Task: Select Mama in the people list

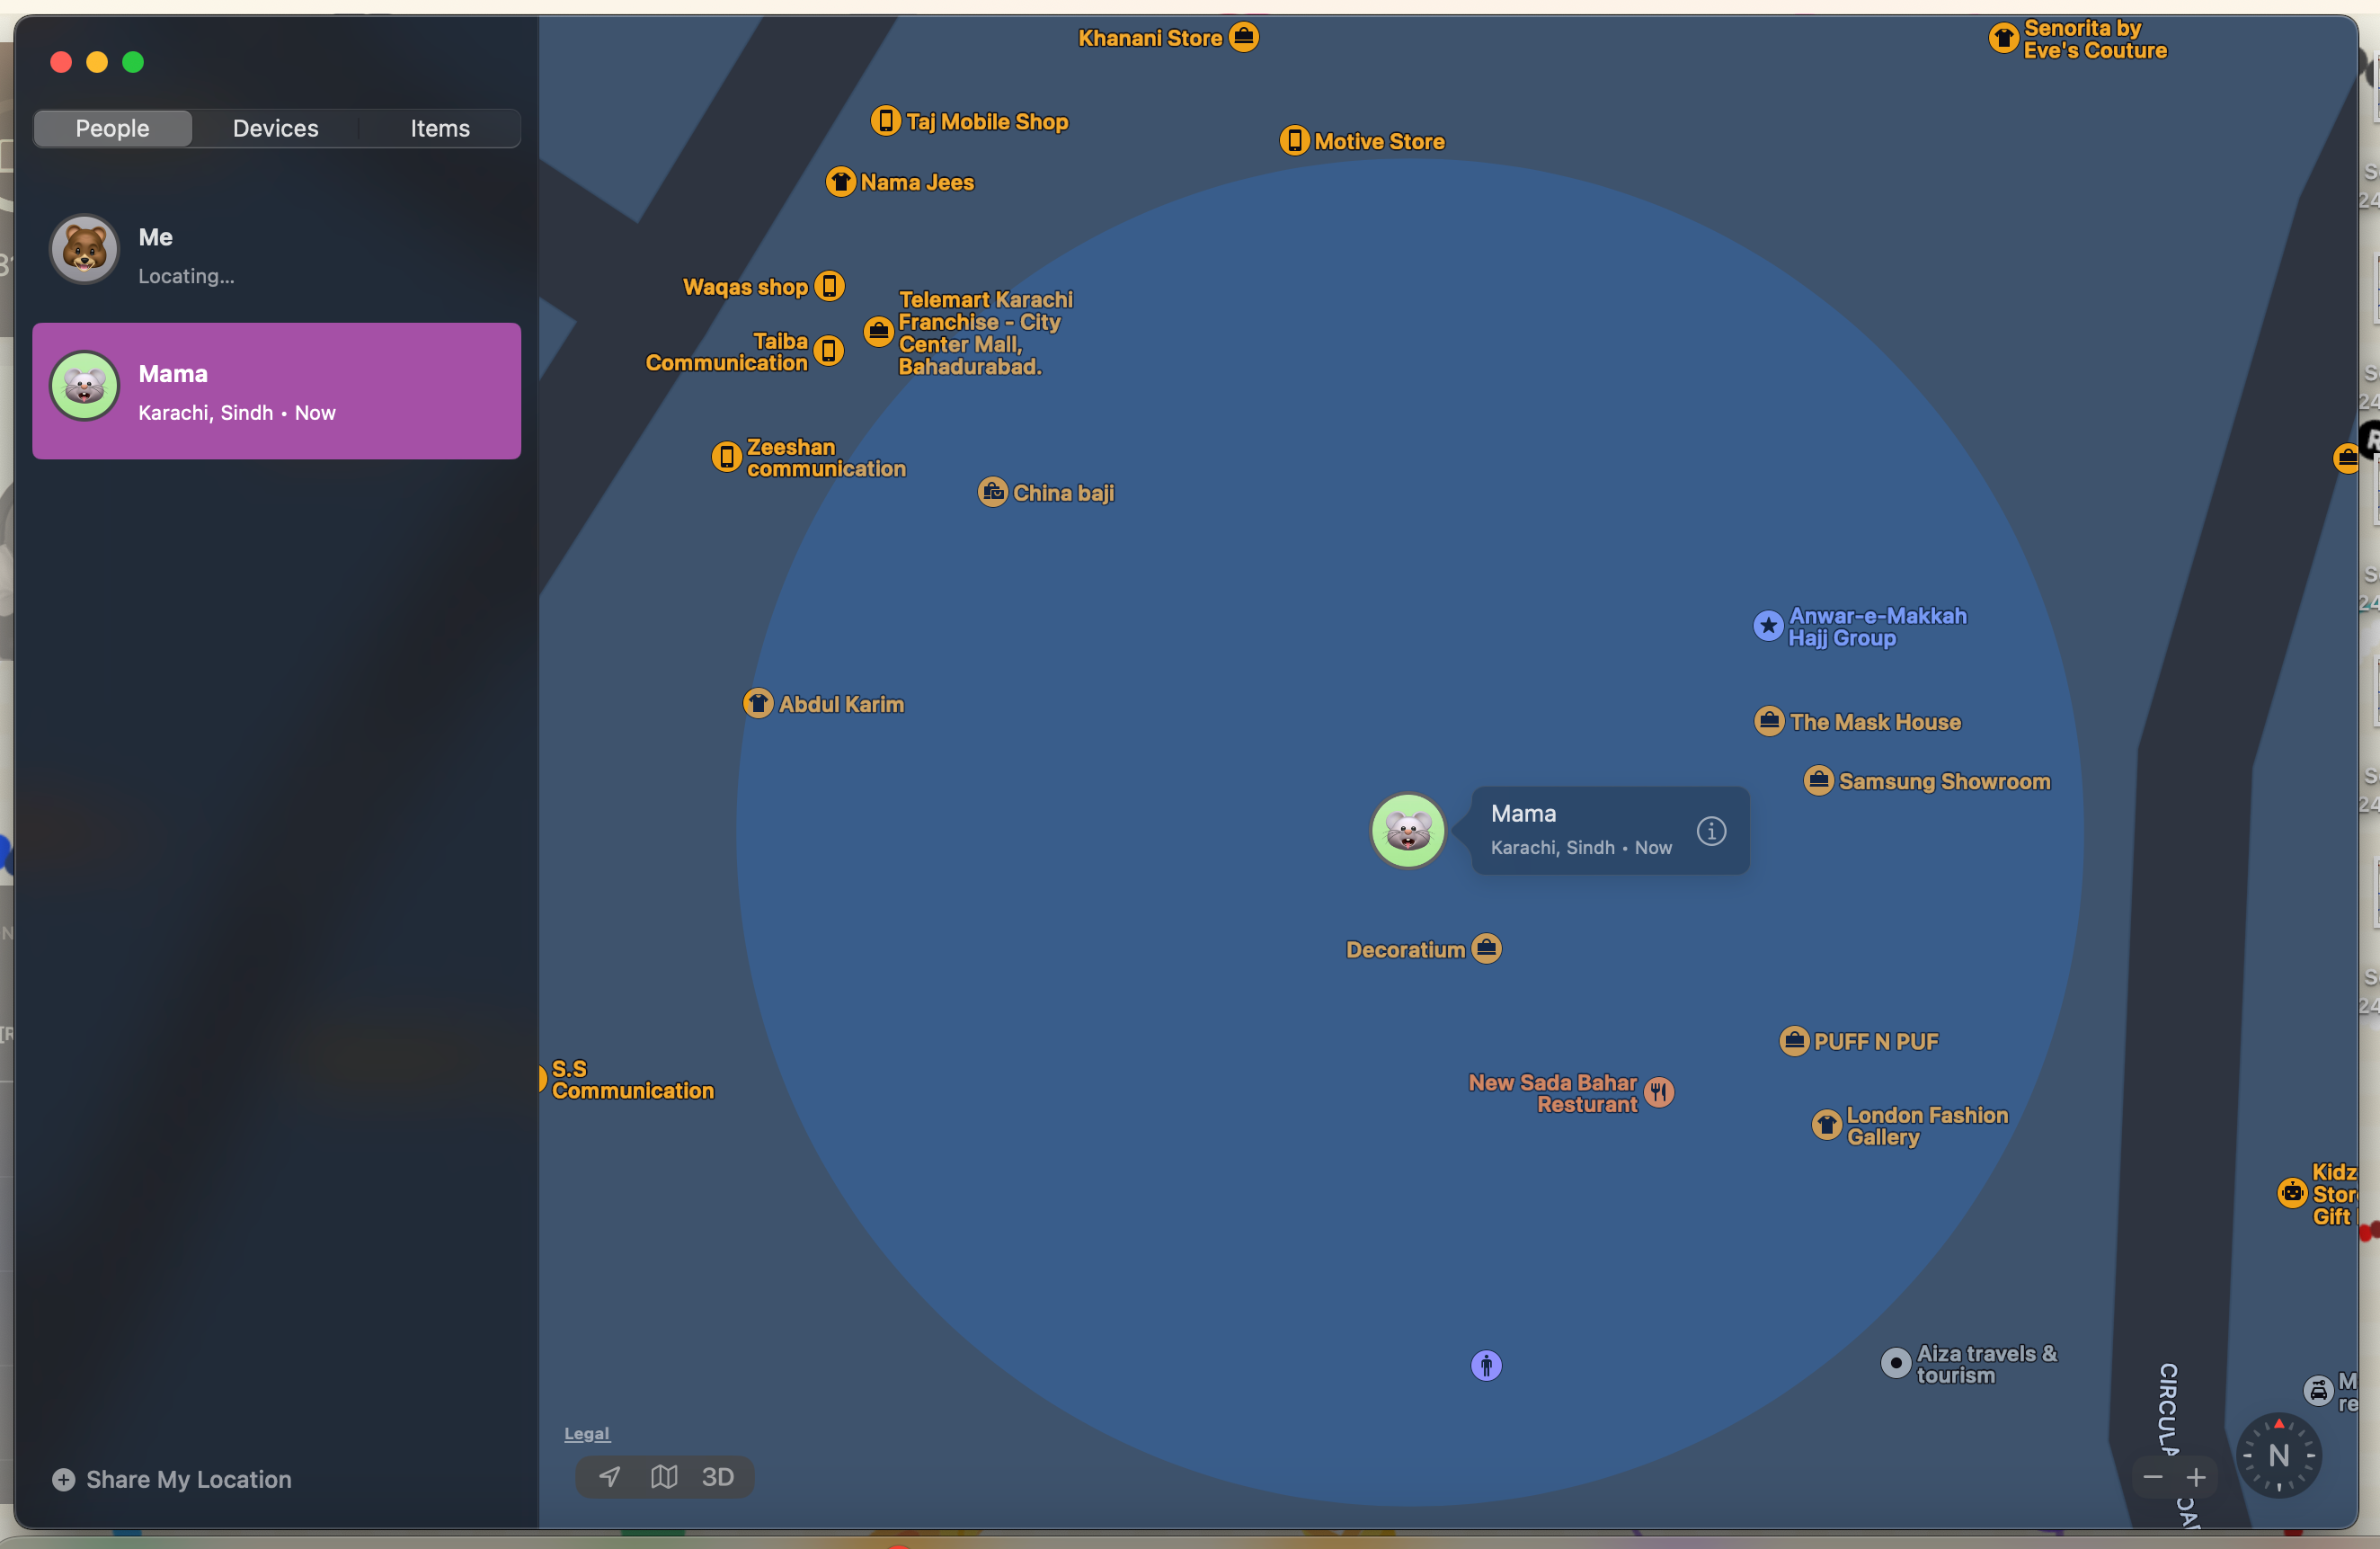Action: click(276, 391)
